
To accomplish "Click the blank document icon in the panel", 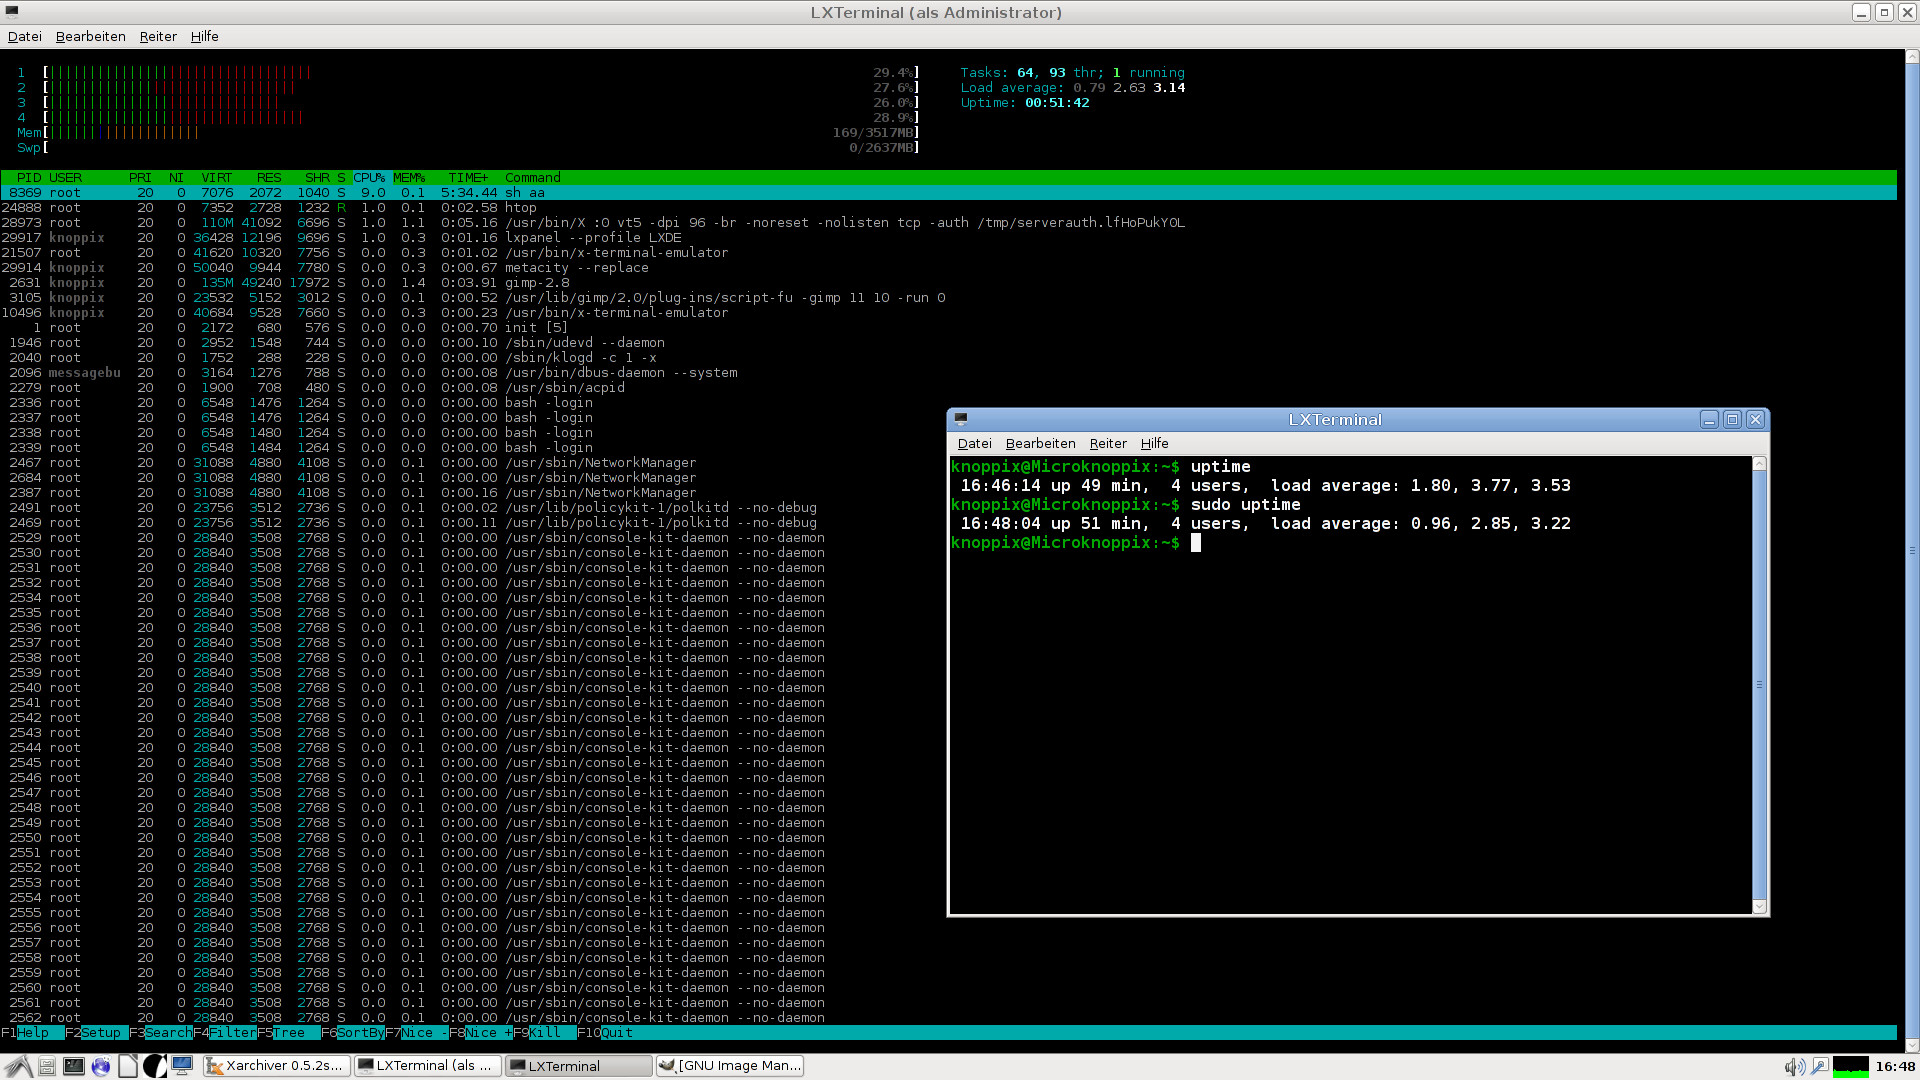I will pyautogui.click(x=128, y=1066).
